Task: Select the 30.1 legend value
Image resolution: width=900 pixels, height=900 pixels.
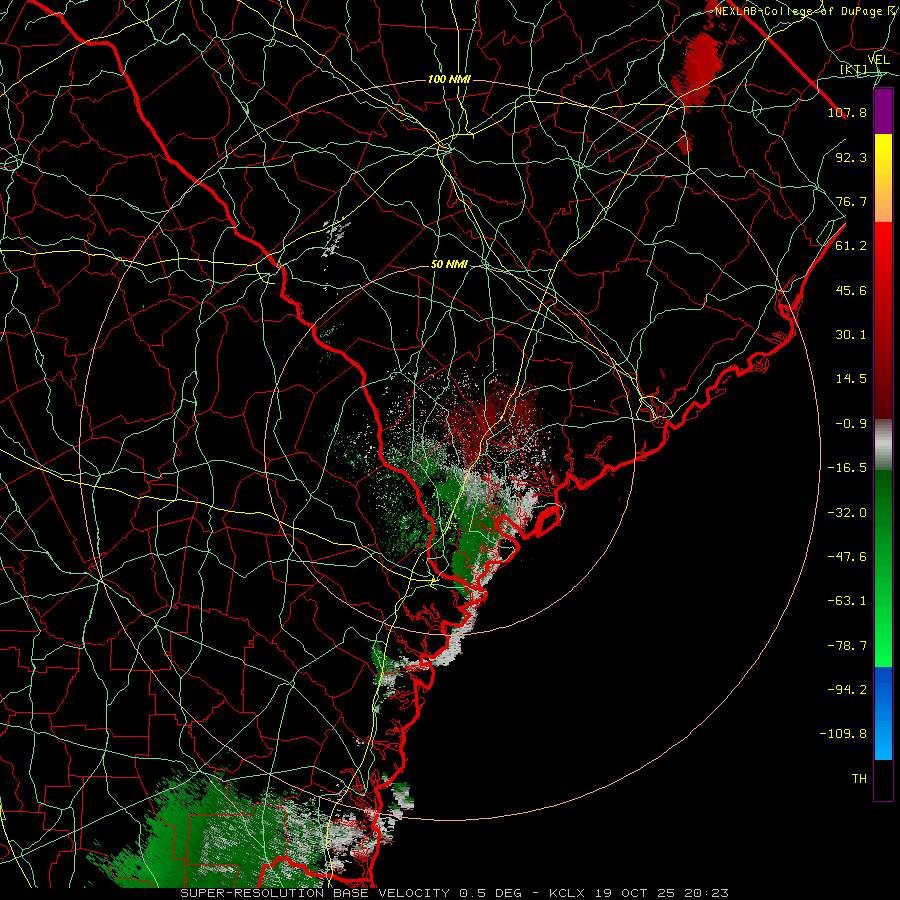Action: (x=851, y=335)
